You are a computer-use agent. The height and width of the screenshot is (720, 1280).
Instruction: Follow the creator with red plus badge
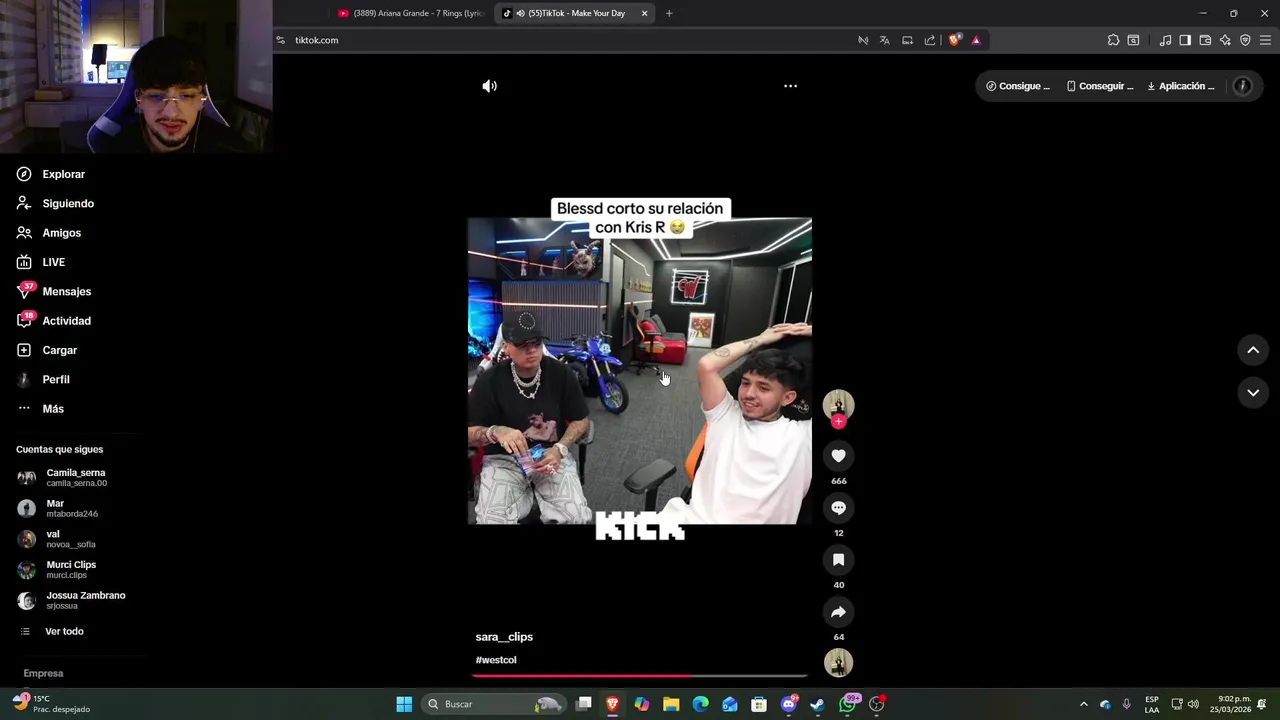pyautogui.click(x=838, y=422)
